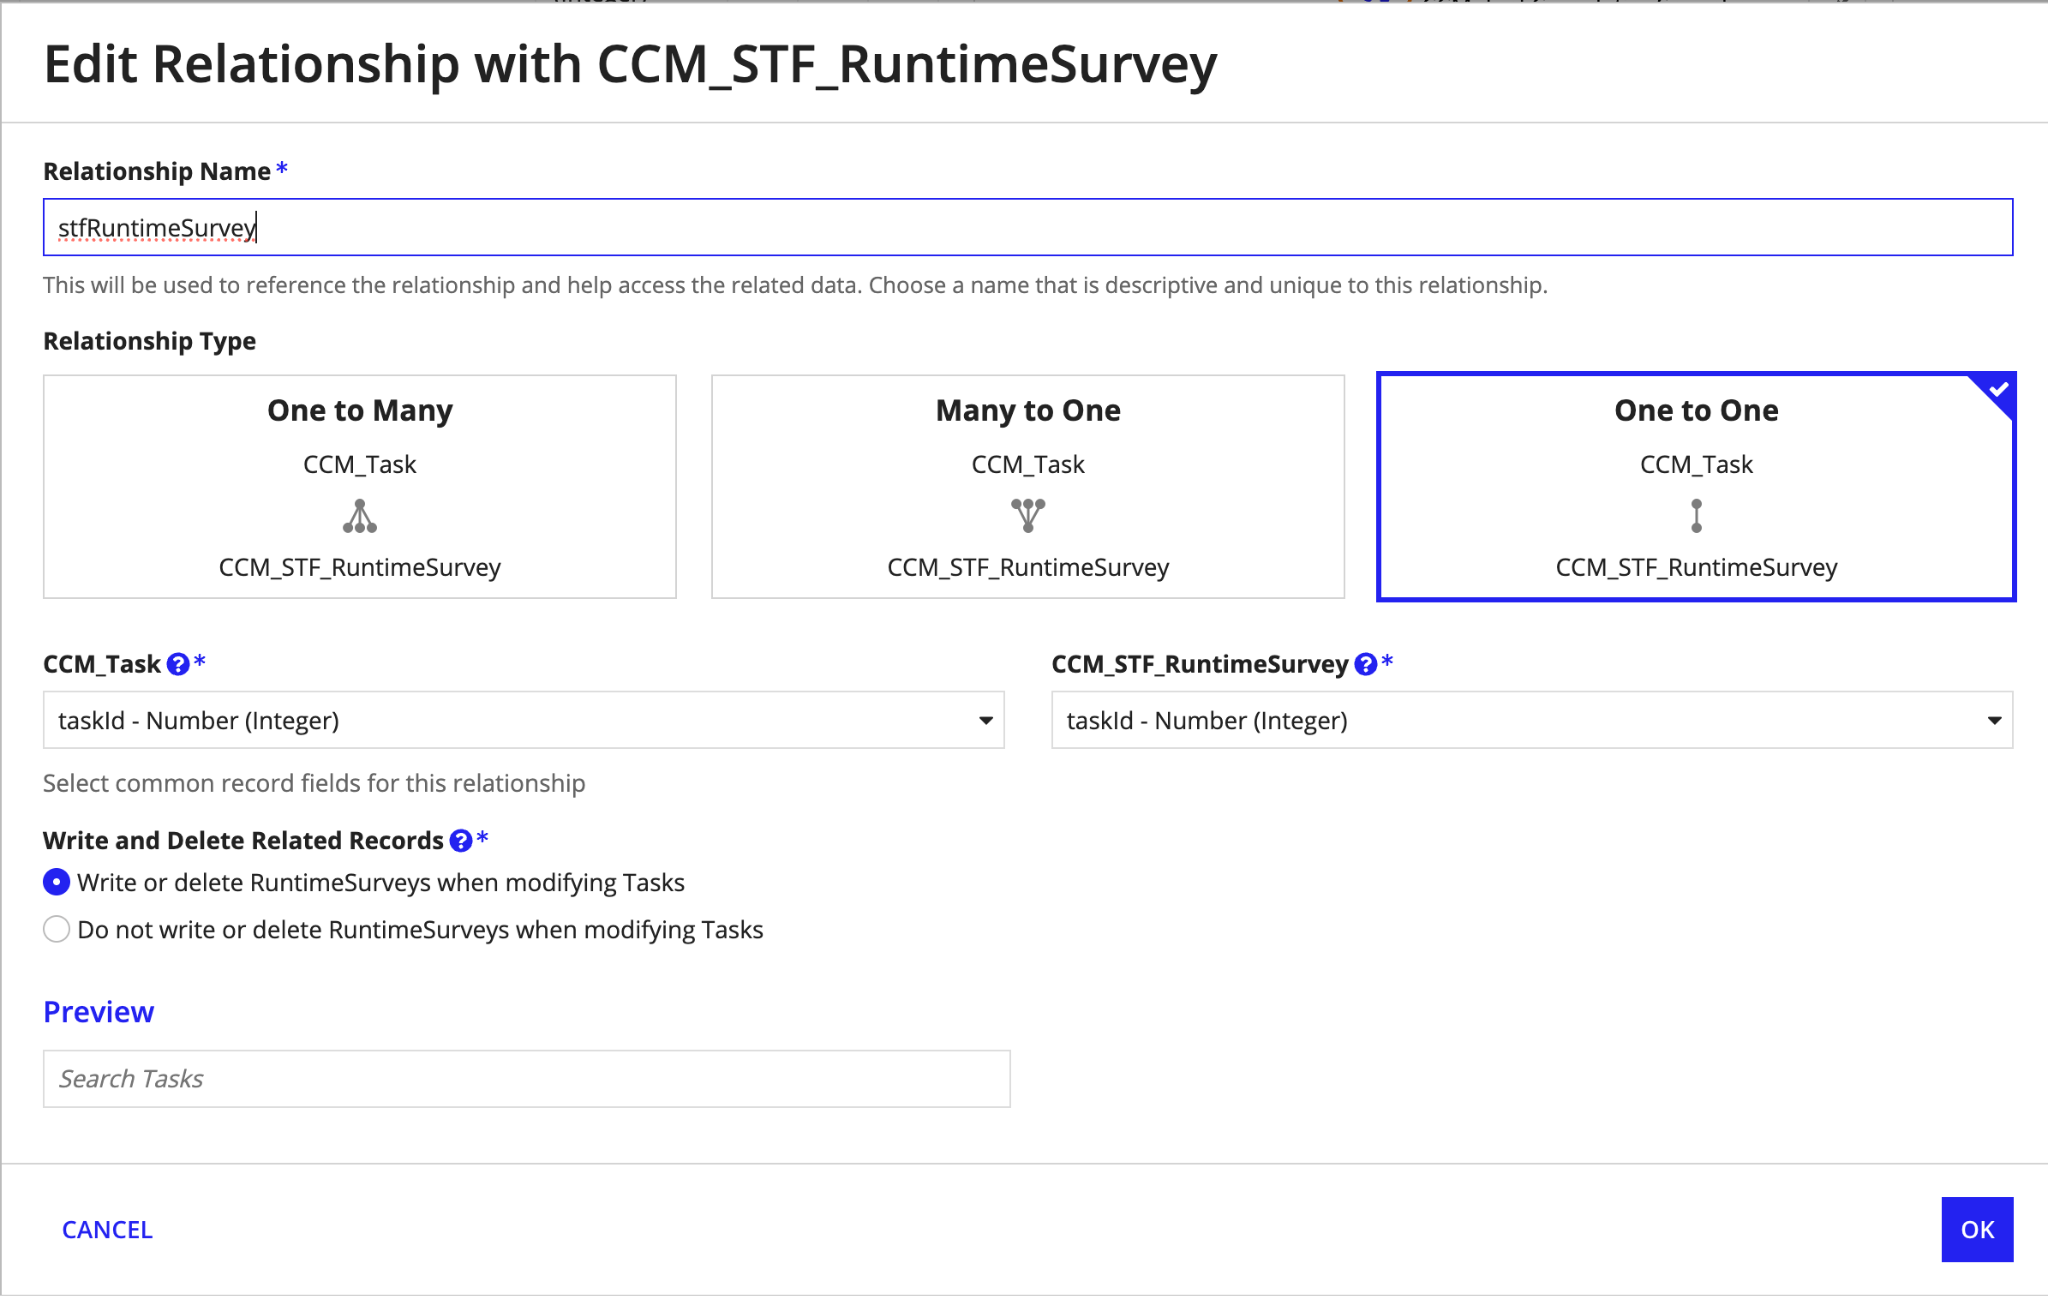
Task: Click the 'Relationship Name' label
Action: 157,171
